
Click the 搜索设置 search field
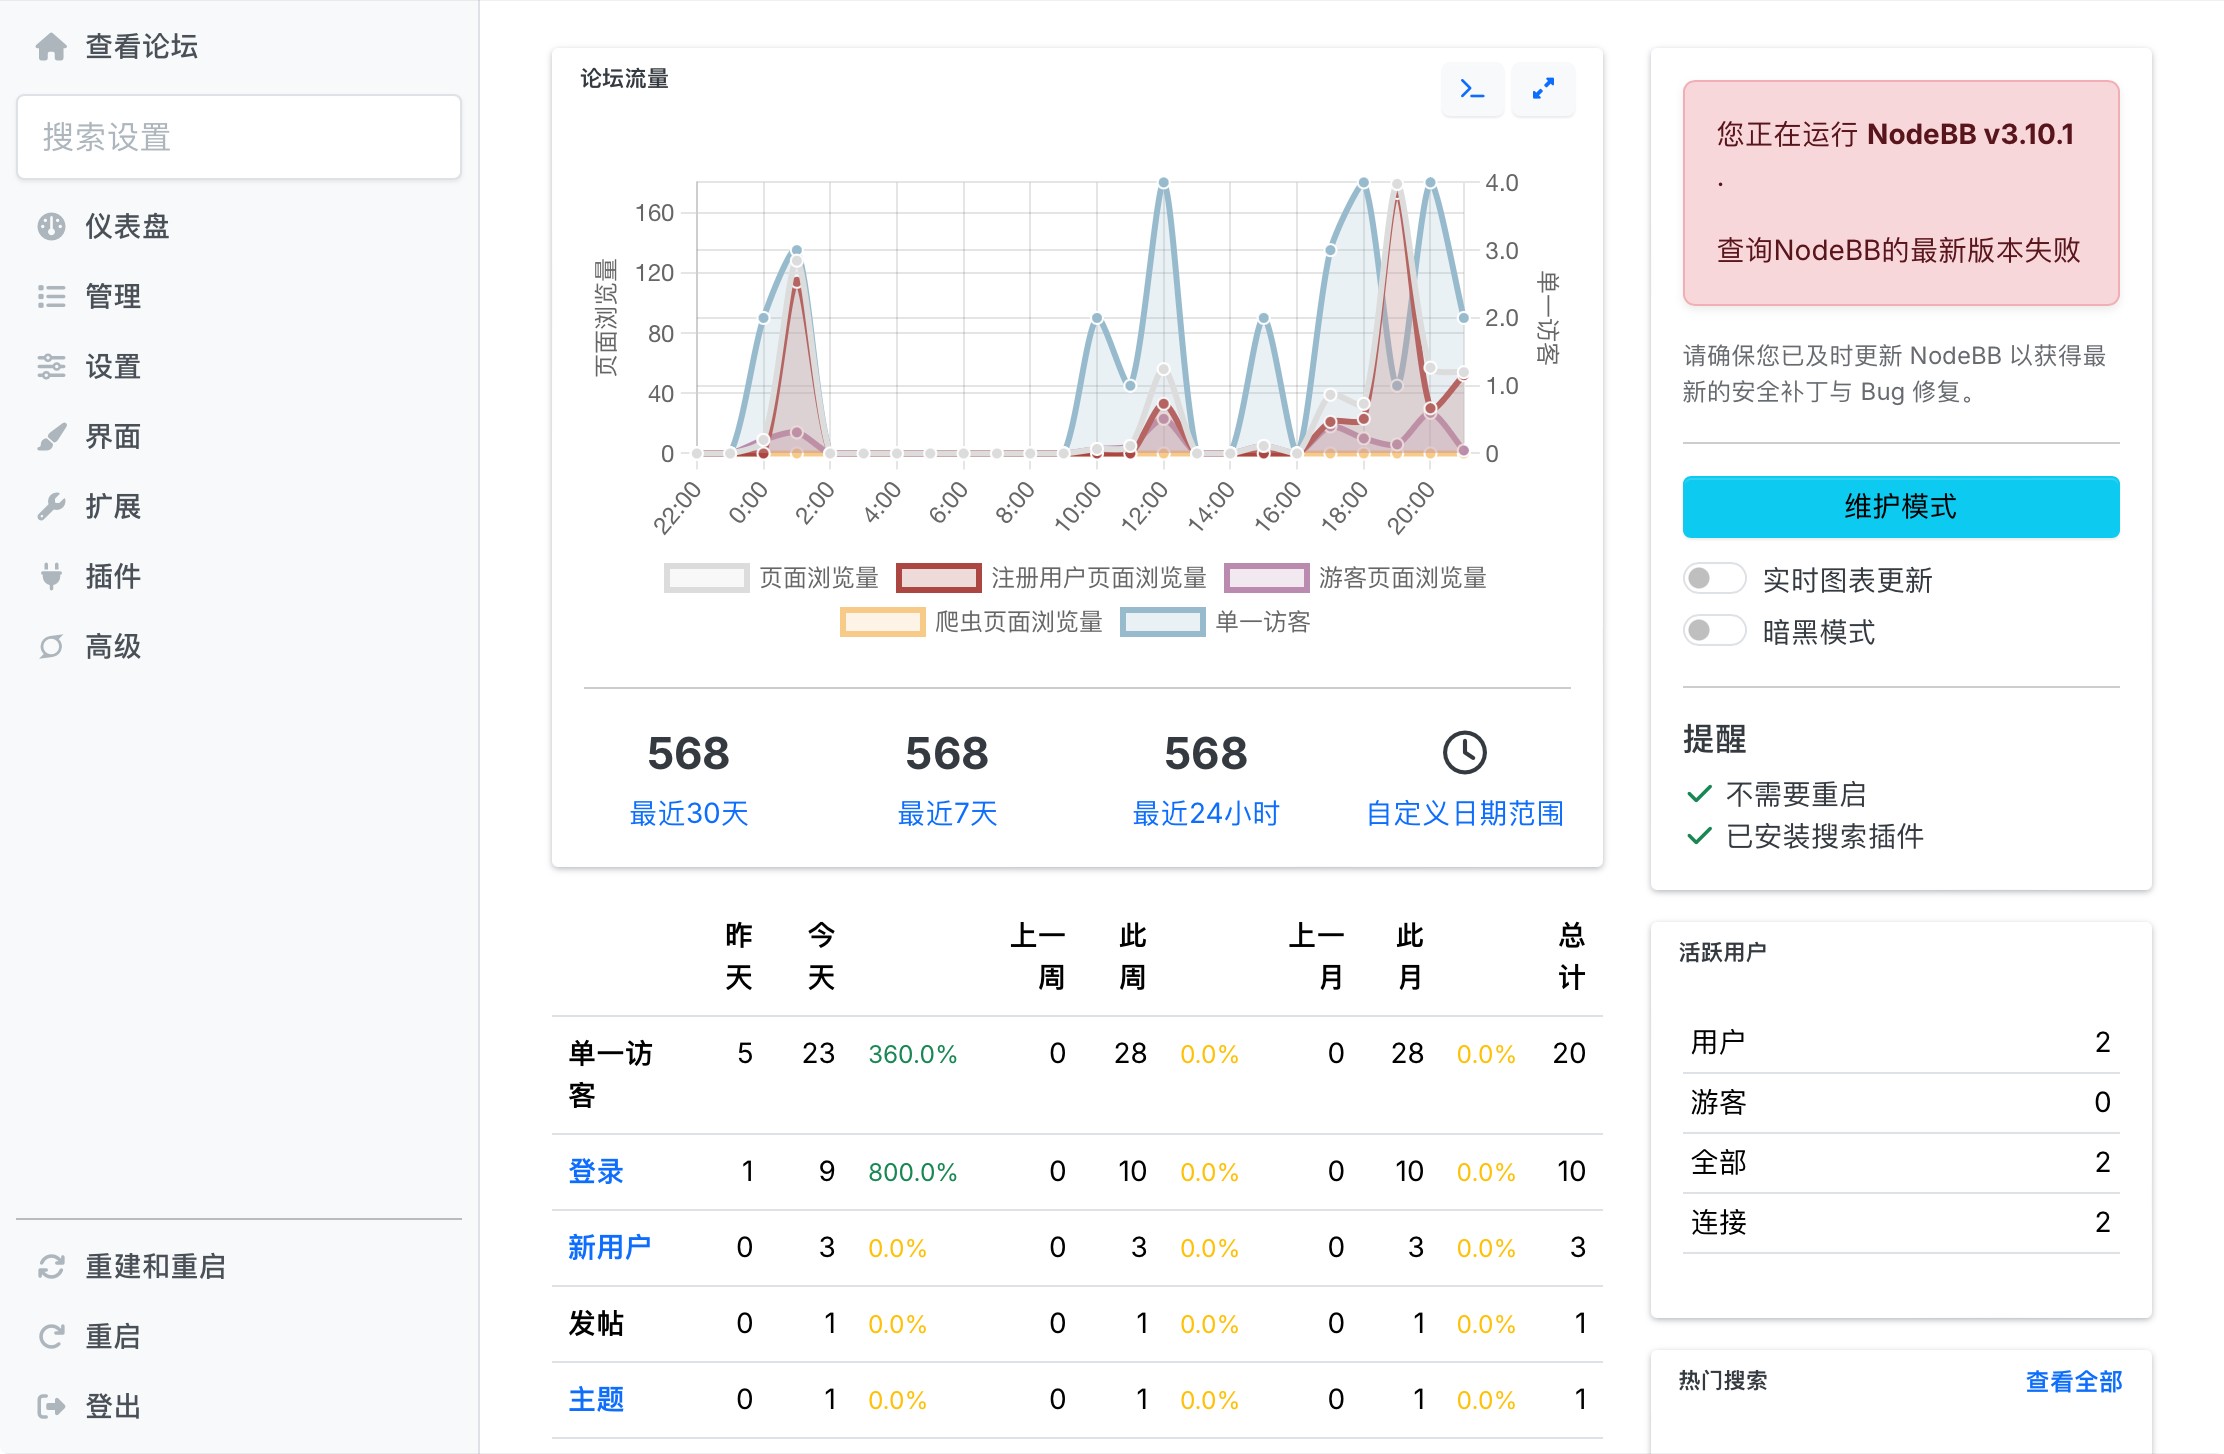tap(239, 137)
